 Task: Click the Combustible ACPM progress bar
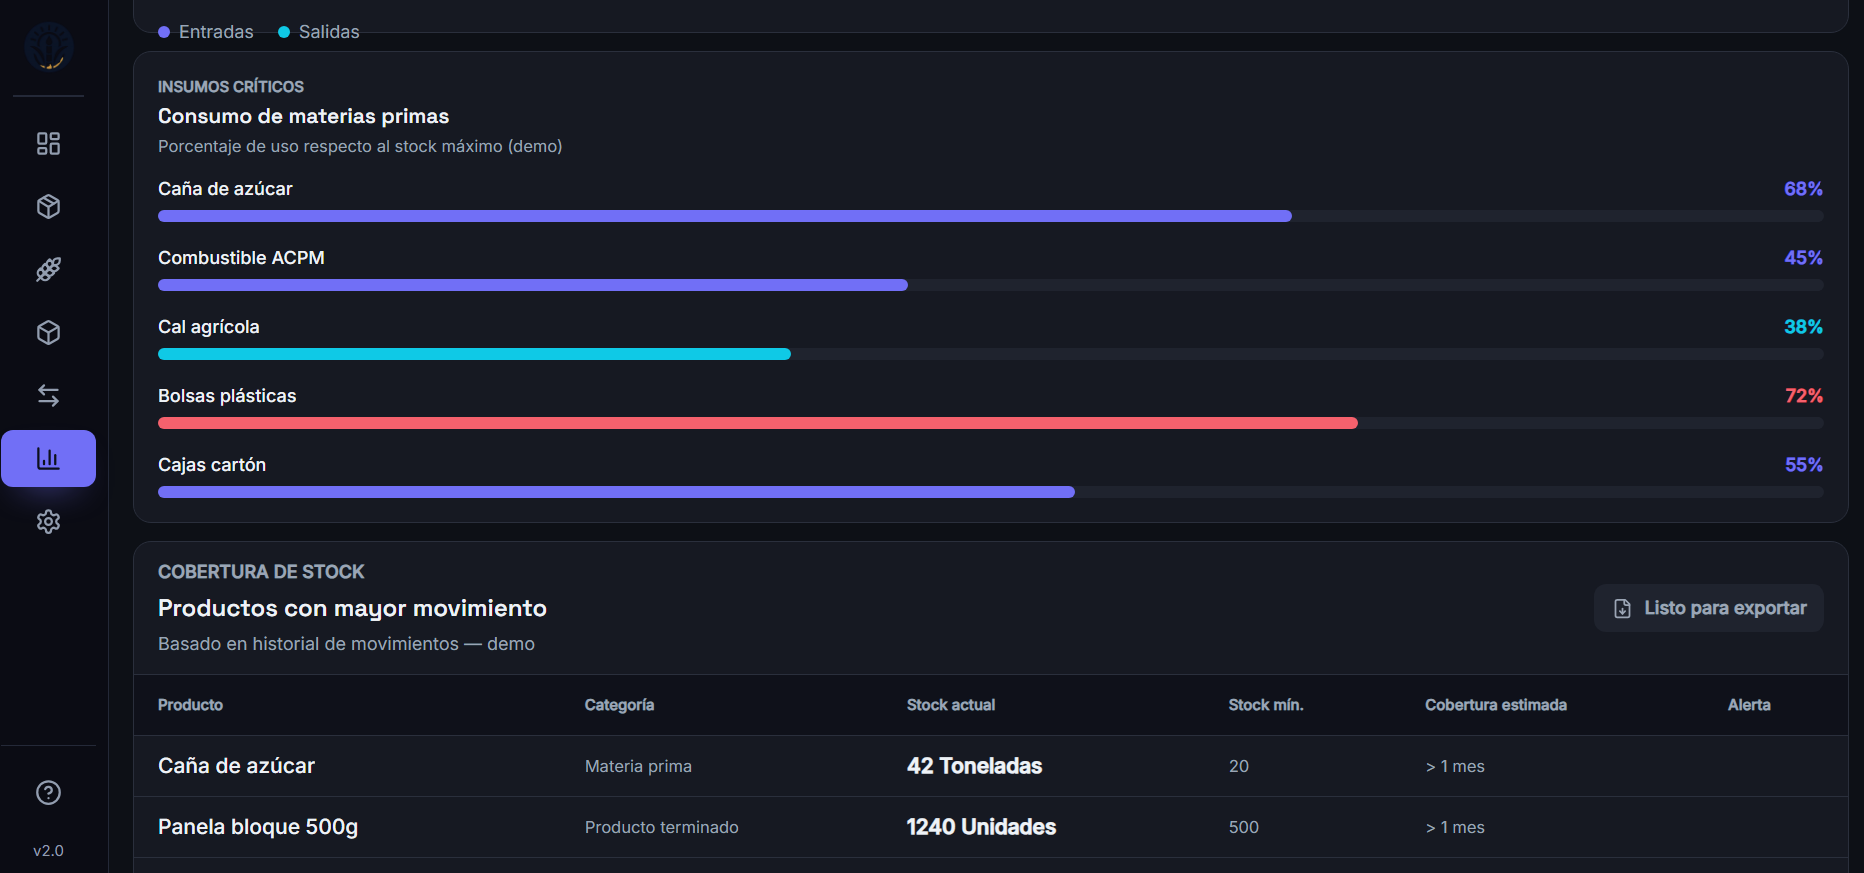(x=990, y=285)
